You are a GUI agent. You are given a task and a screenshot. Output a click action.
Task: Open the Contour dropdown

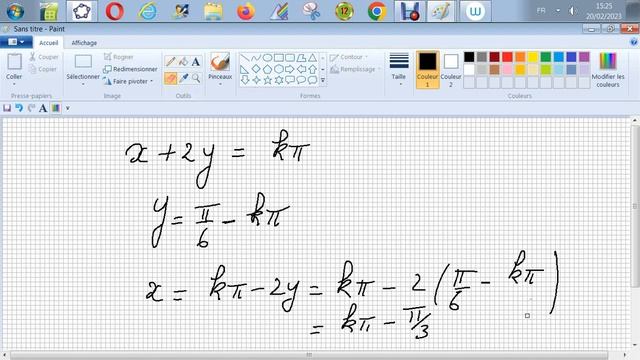pos(349,57)
